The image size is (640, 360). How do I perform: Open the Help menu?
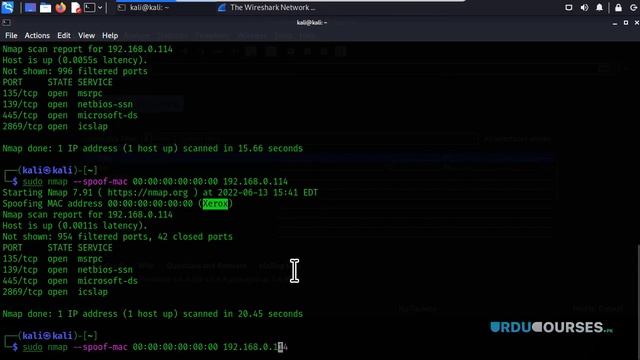point(110,36)
